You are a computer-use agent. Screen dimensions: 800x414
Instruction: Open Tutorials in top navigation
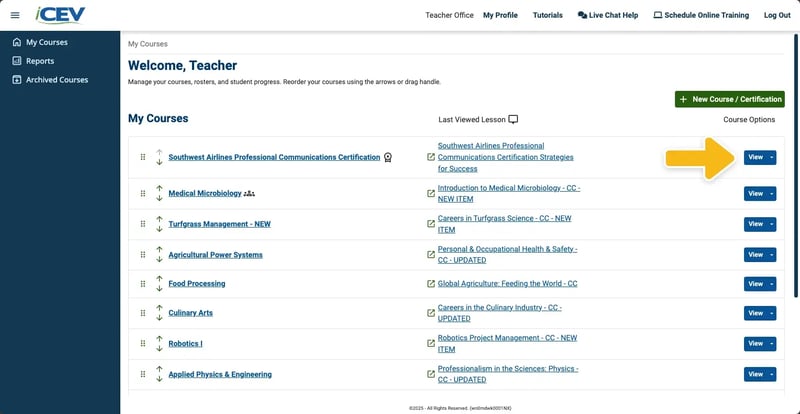(x=548, y=15)
